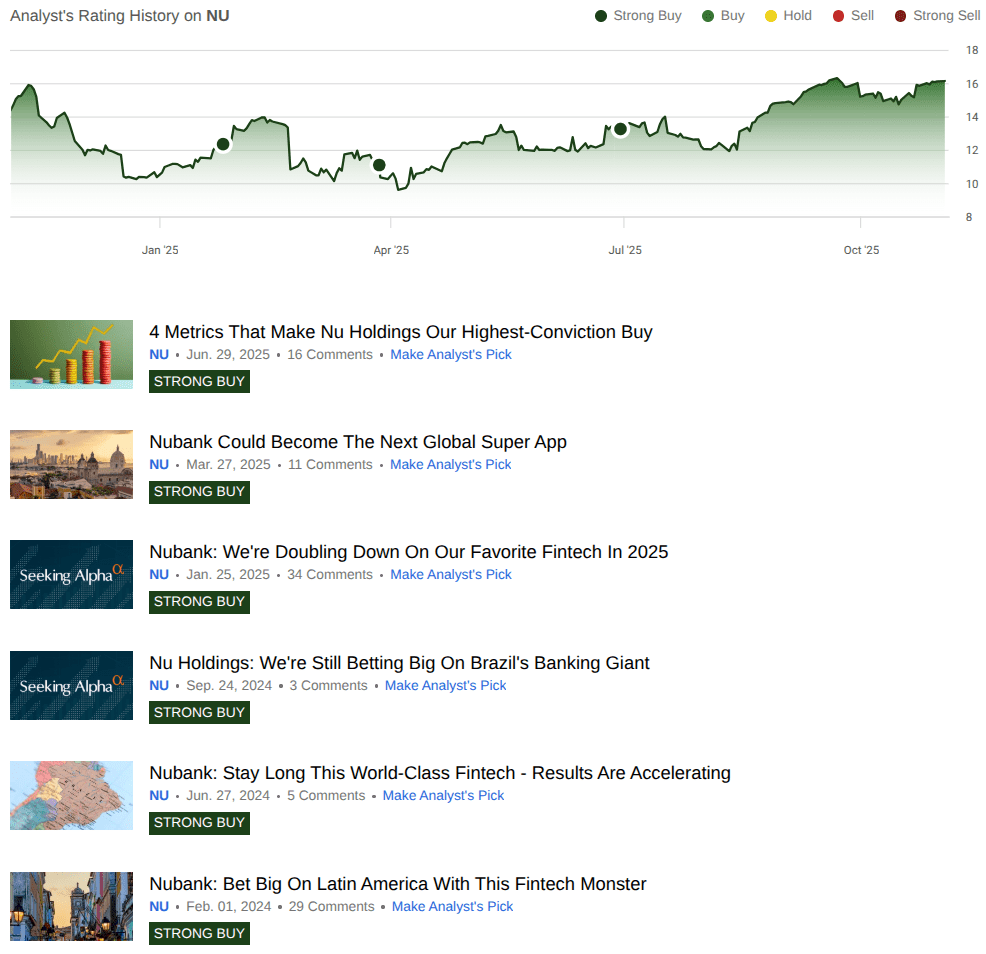The height and width of the screenshot is (954, 986).
Task: Click the yellow Hold legend indicator
Action: (x=769, y=15)
